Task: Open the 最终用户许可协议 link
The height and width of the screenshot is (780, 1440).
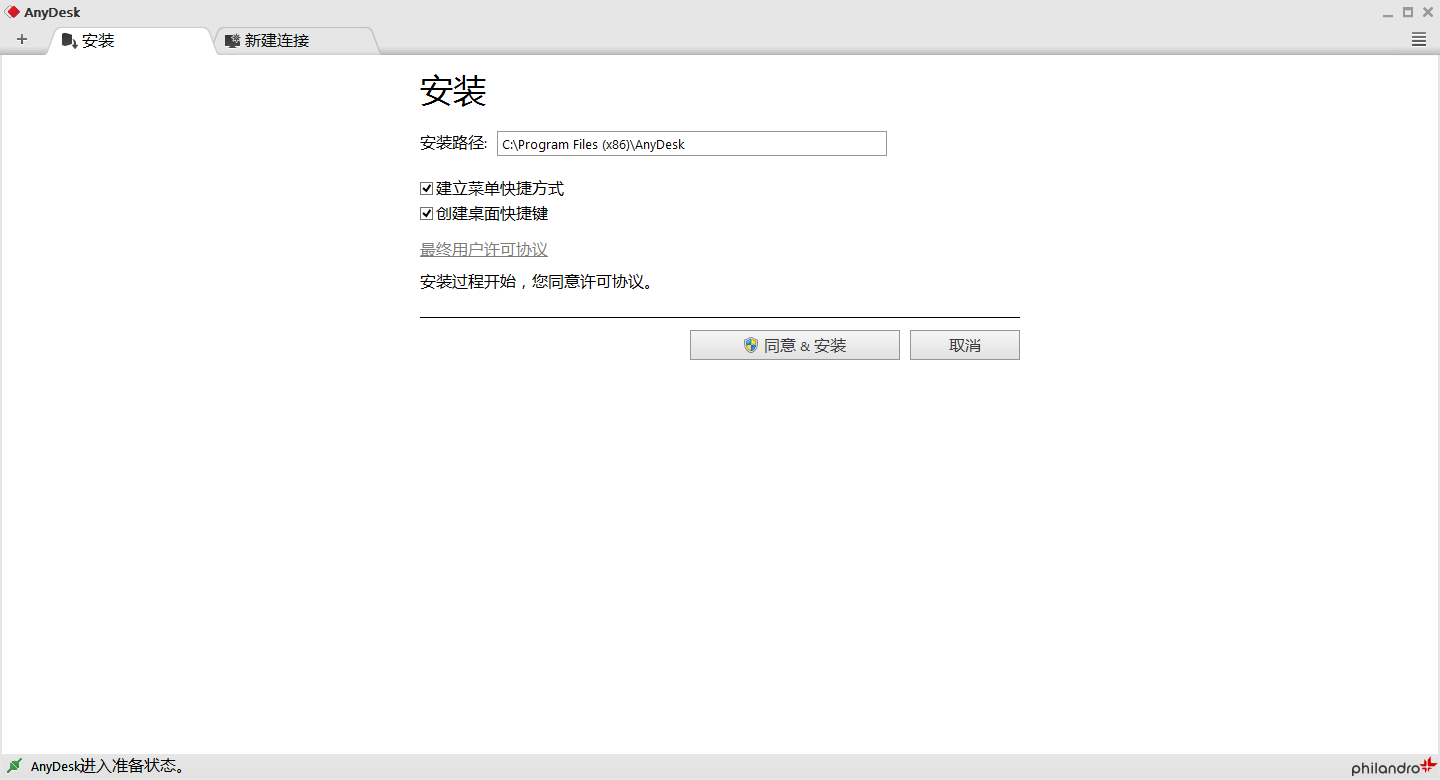Action: point(484,249)
